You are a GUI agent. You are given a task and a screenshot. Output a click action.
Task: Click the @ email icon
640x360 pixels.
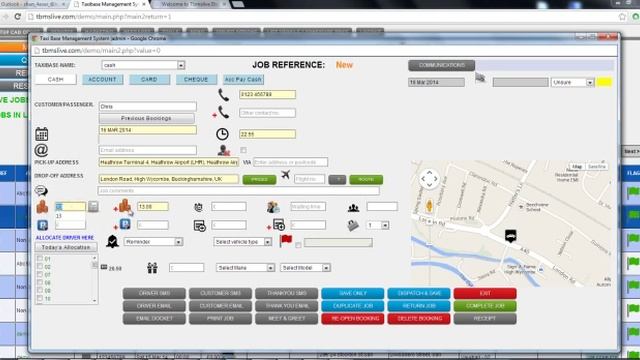tap(41, 150)
